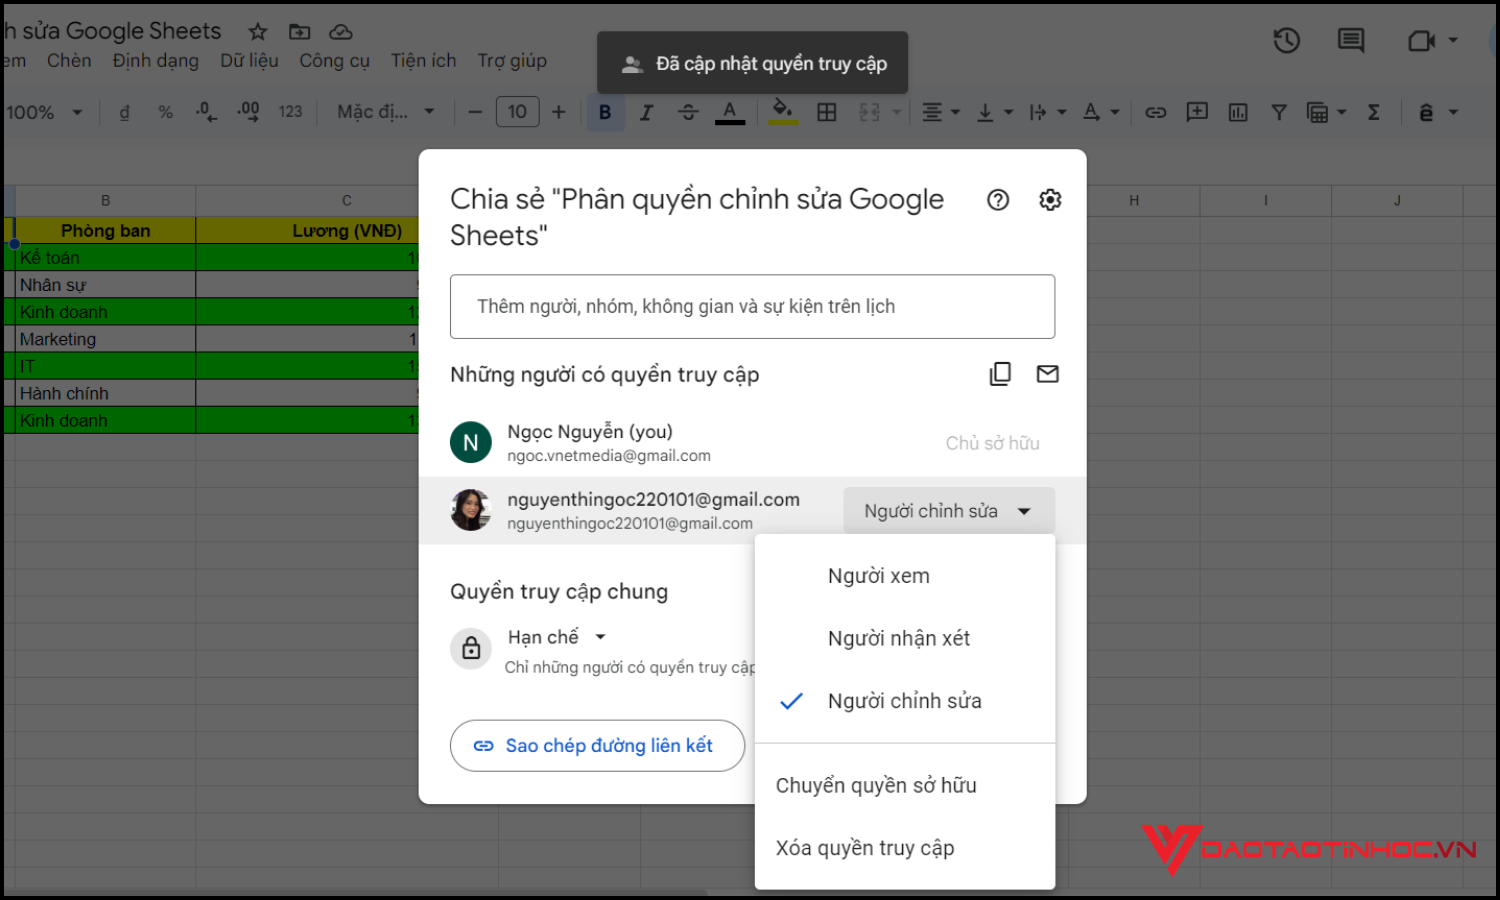Choose Xóa quyền truy cập from the menu
Image resolution: width=1500 pixels, height=900 pixels.
(864, 847)
